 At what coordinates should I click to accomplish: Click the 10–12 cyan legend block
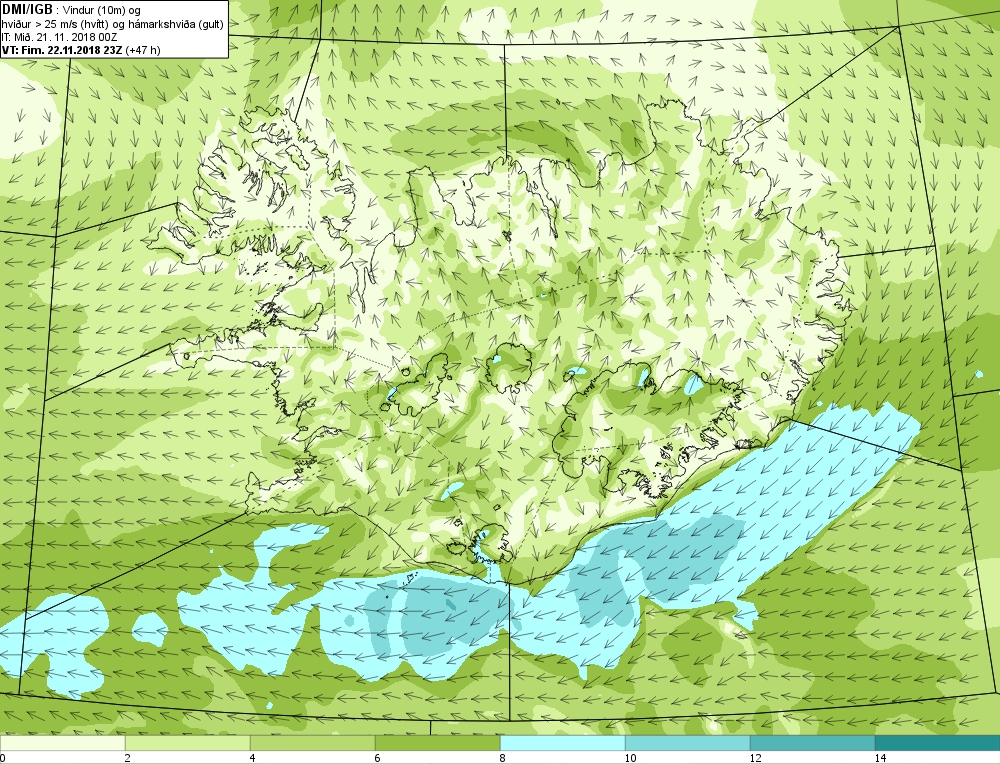688,743
